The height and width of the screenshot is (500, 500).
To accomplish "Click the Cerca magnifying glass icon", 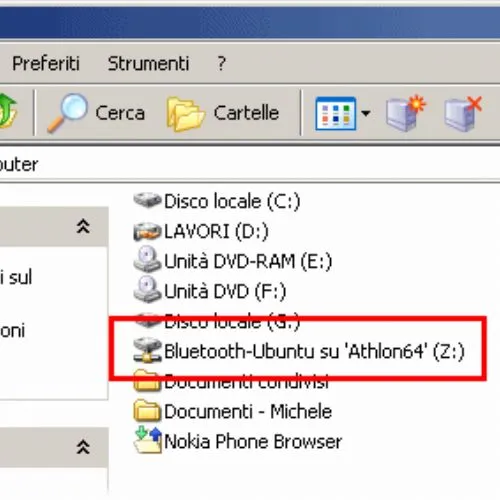I will (68, 113).
